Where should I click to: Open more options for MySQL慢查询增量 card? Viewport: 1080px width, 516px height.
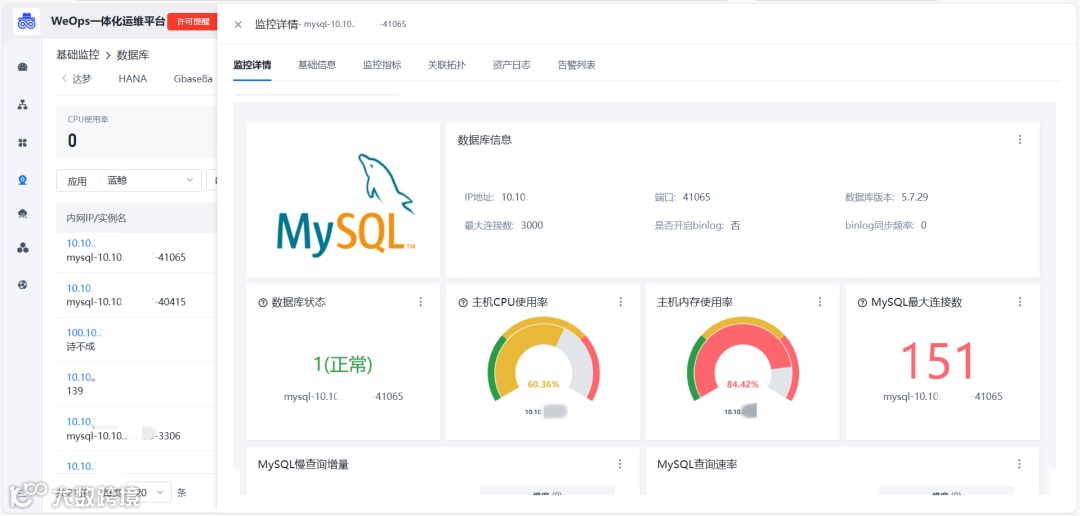[621, 464]
